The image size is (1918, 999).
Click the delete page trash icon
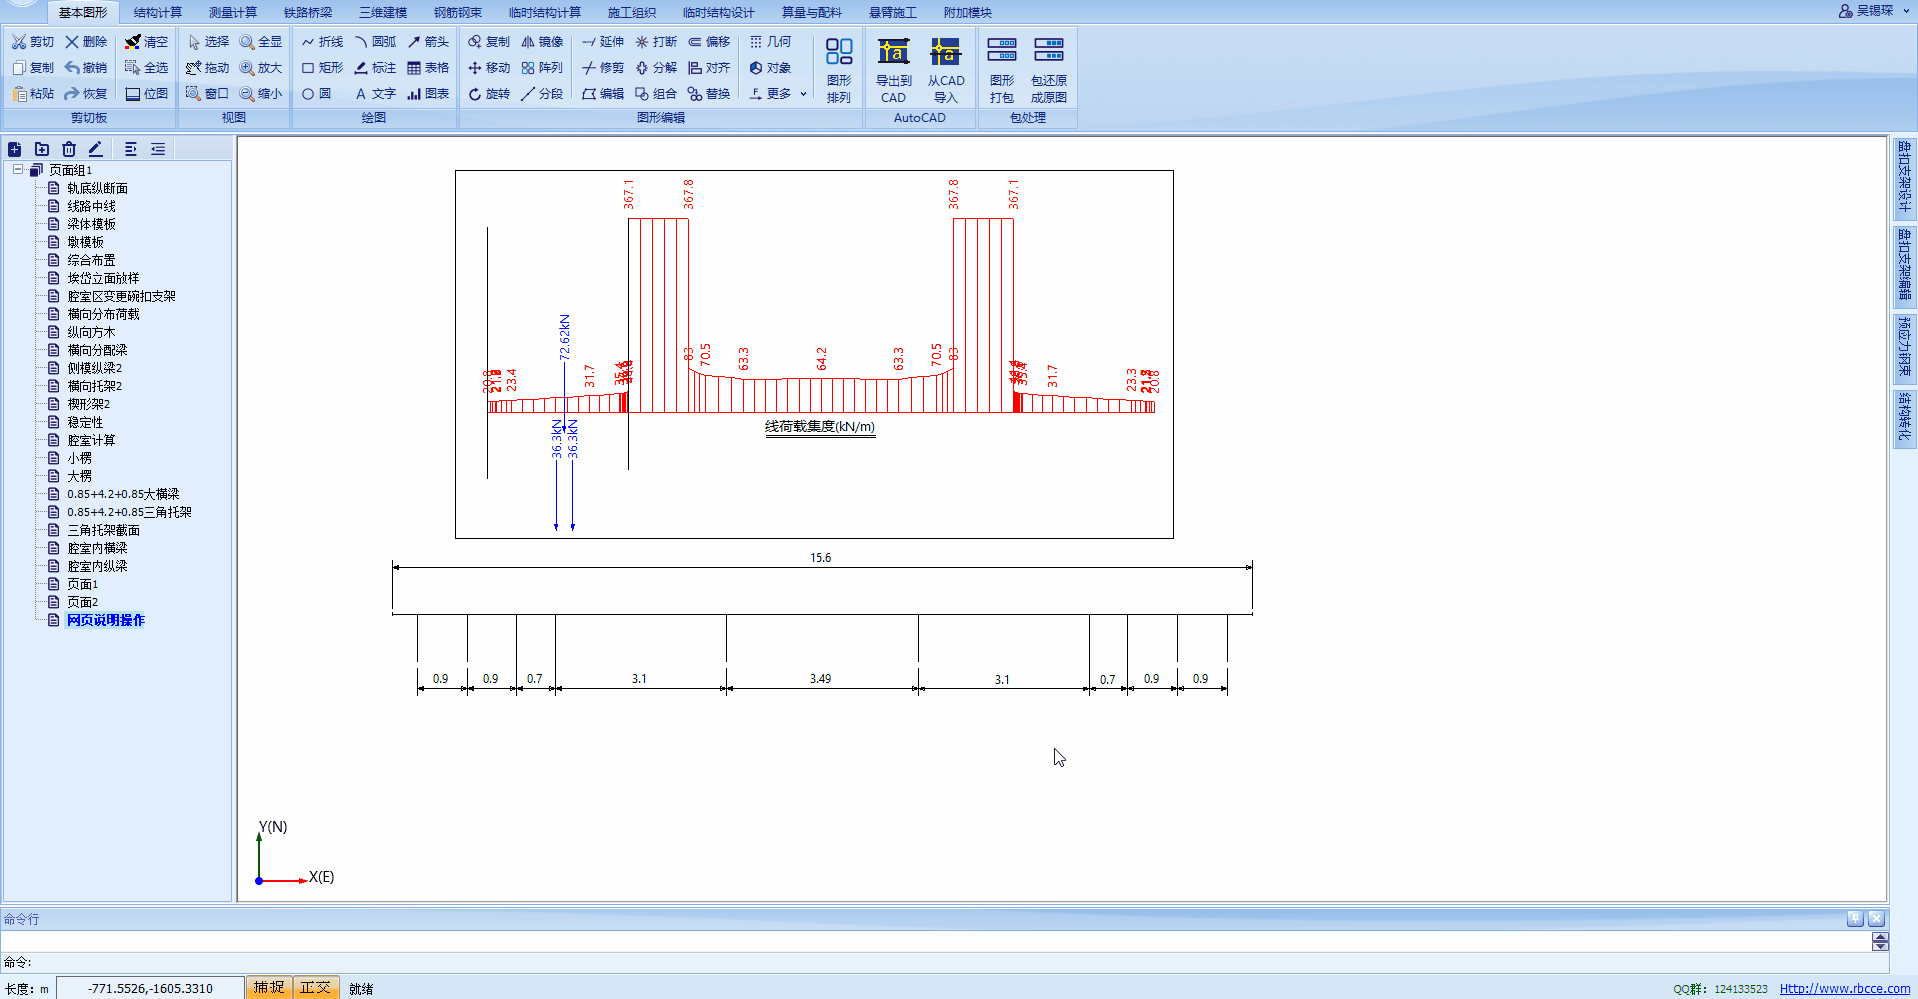coord(69,149)
